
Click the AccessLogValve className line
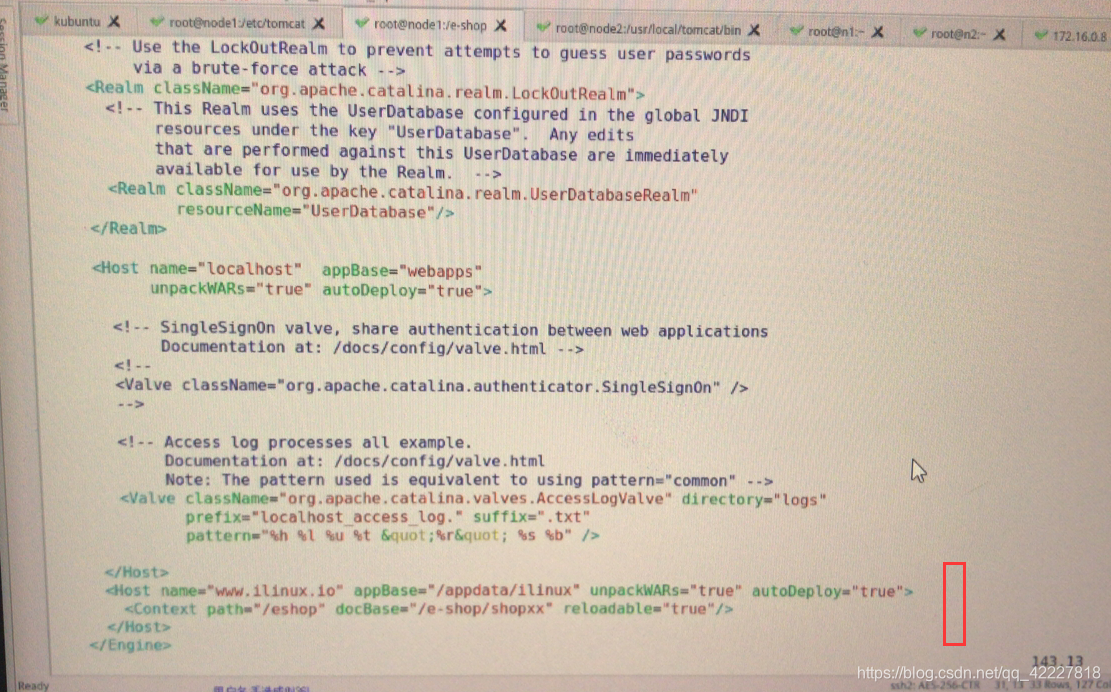[x=473, y=499]
